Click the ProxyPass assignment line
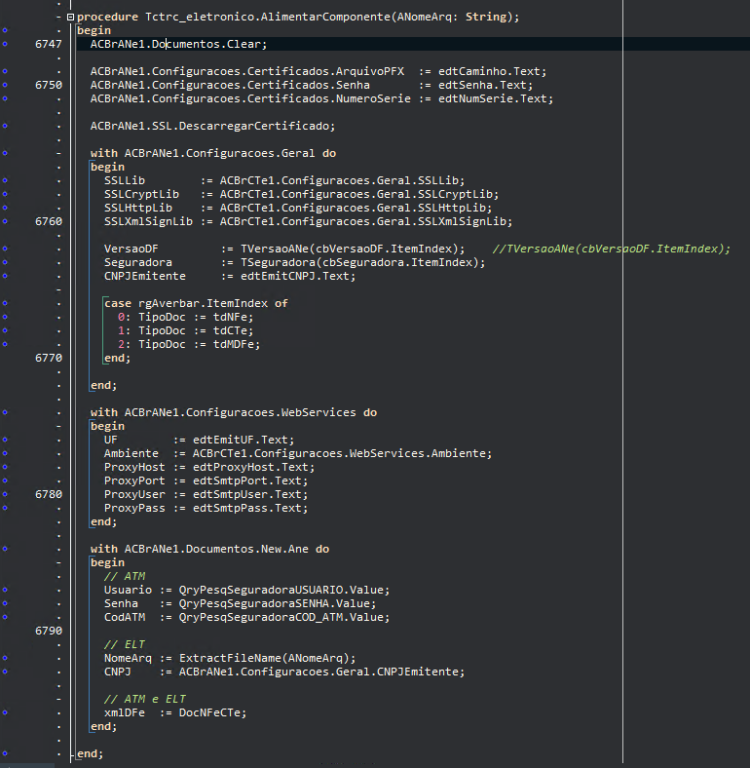750x768 pixels. coord(206,508)
